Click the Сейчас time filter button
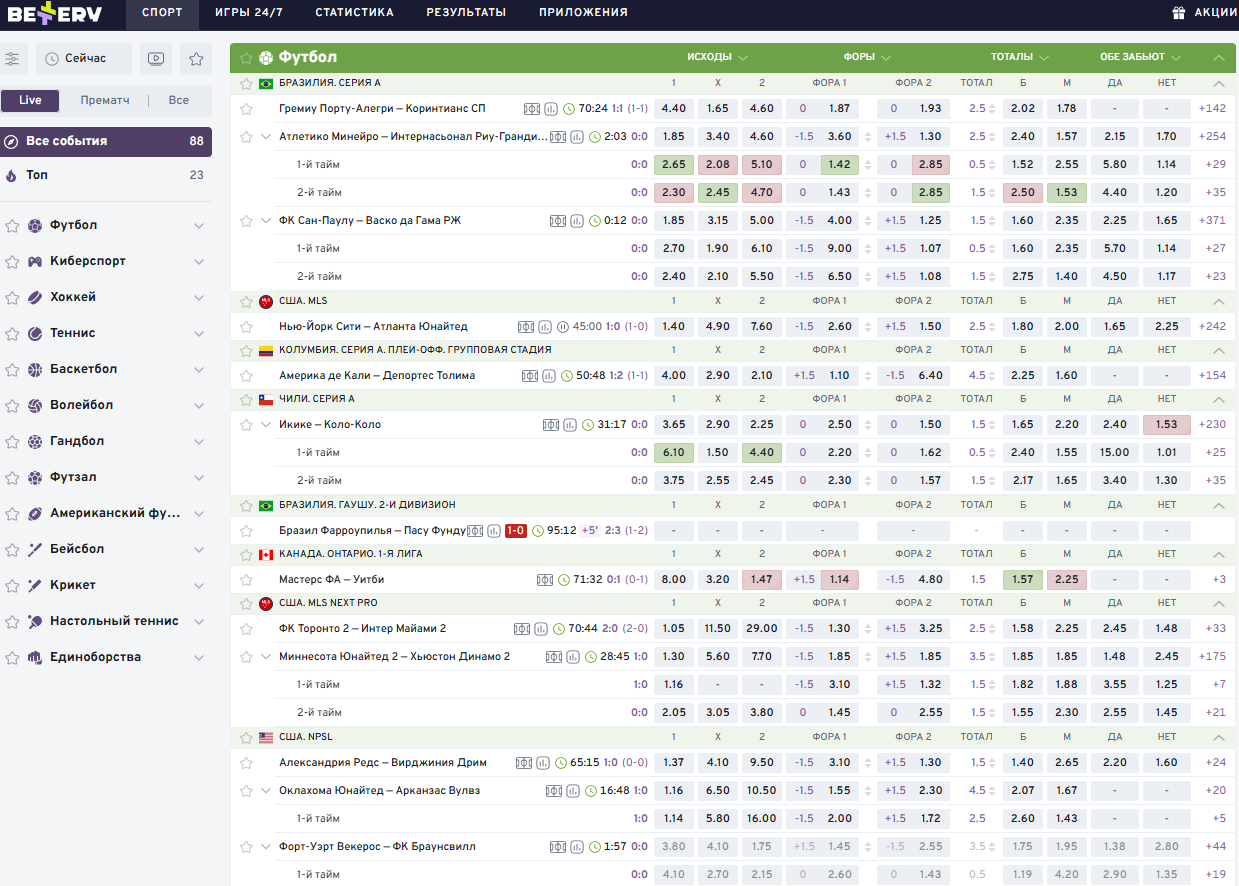 [x=84, y=59]
